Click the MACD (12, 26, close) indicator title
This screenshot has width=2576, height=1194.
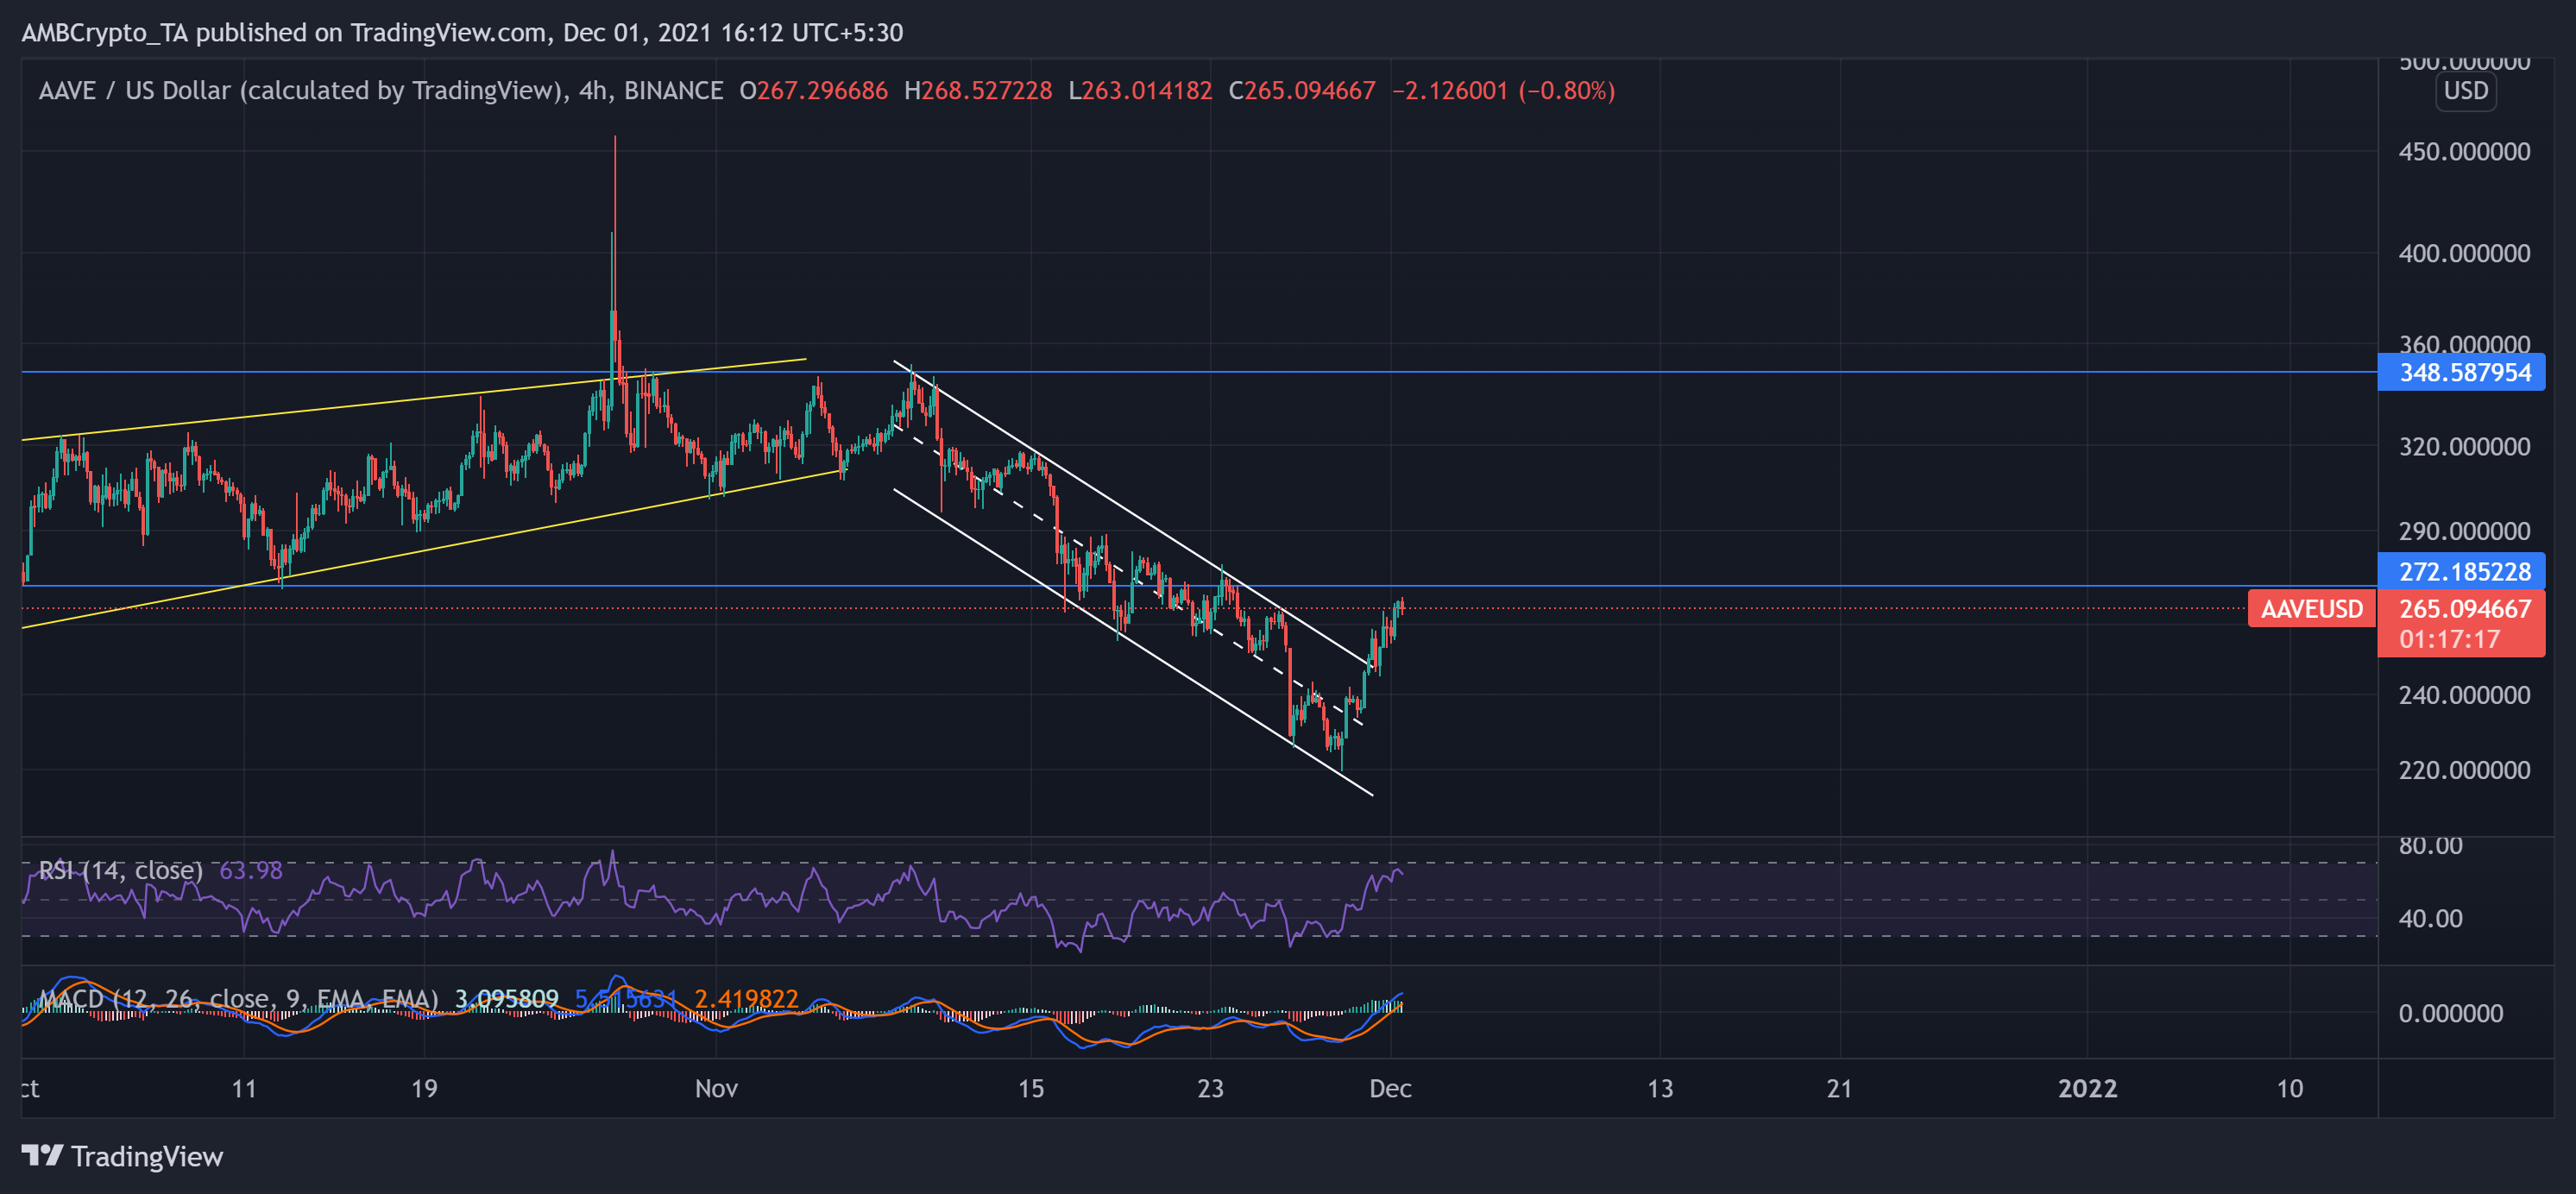(x=238, y=998)
